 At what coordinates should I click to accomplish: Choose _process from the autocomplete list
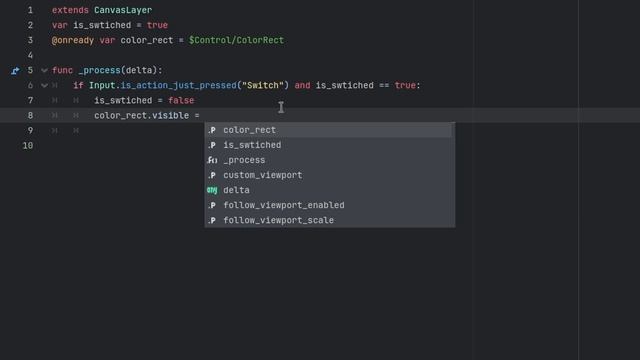point(329,160)
